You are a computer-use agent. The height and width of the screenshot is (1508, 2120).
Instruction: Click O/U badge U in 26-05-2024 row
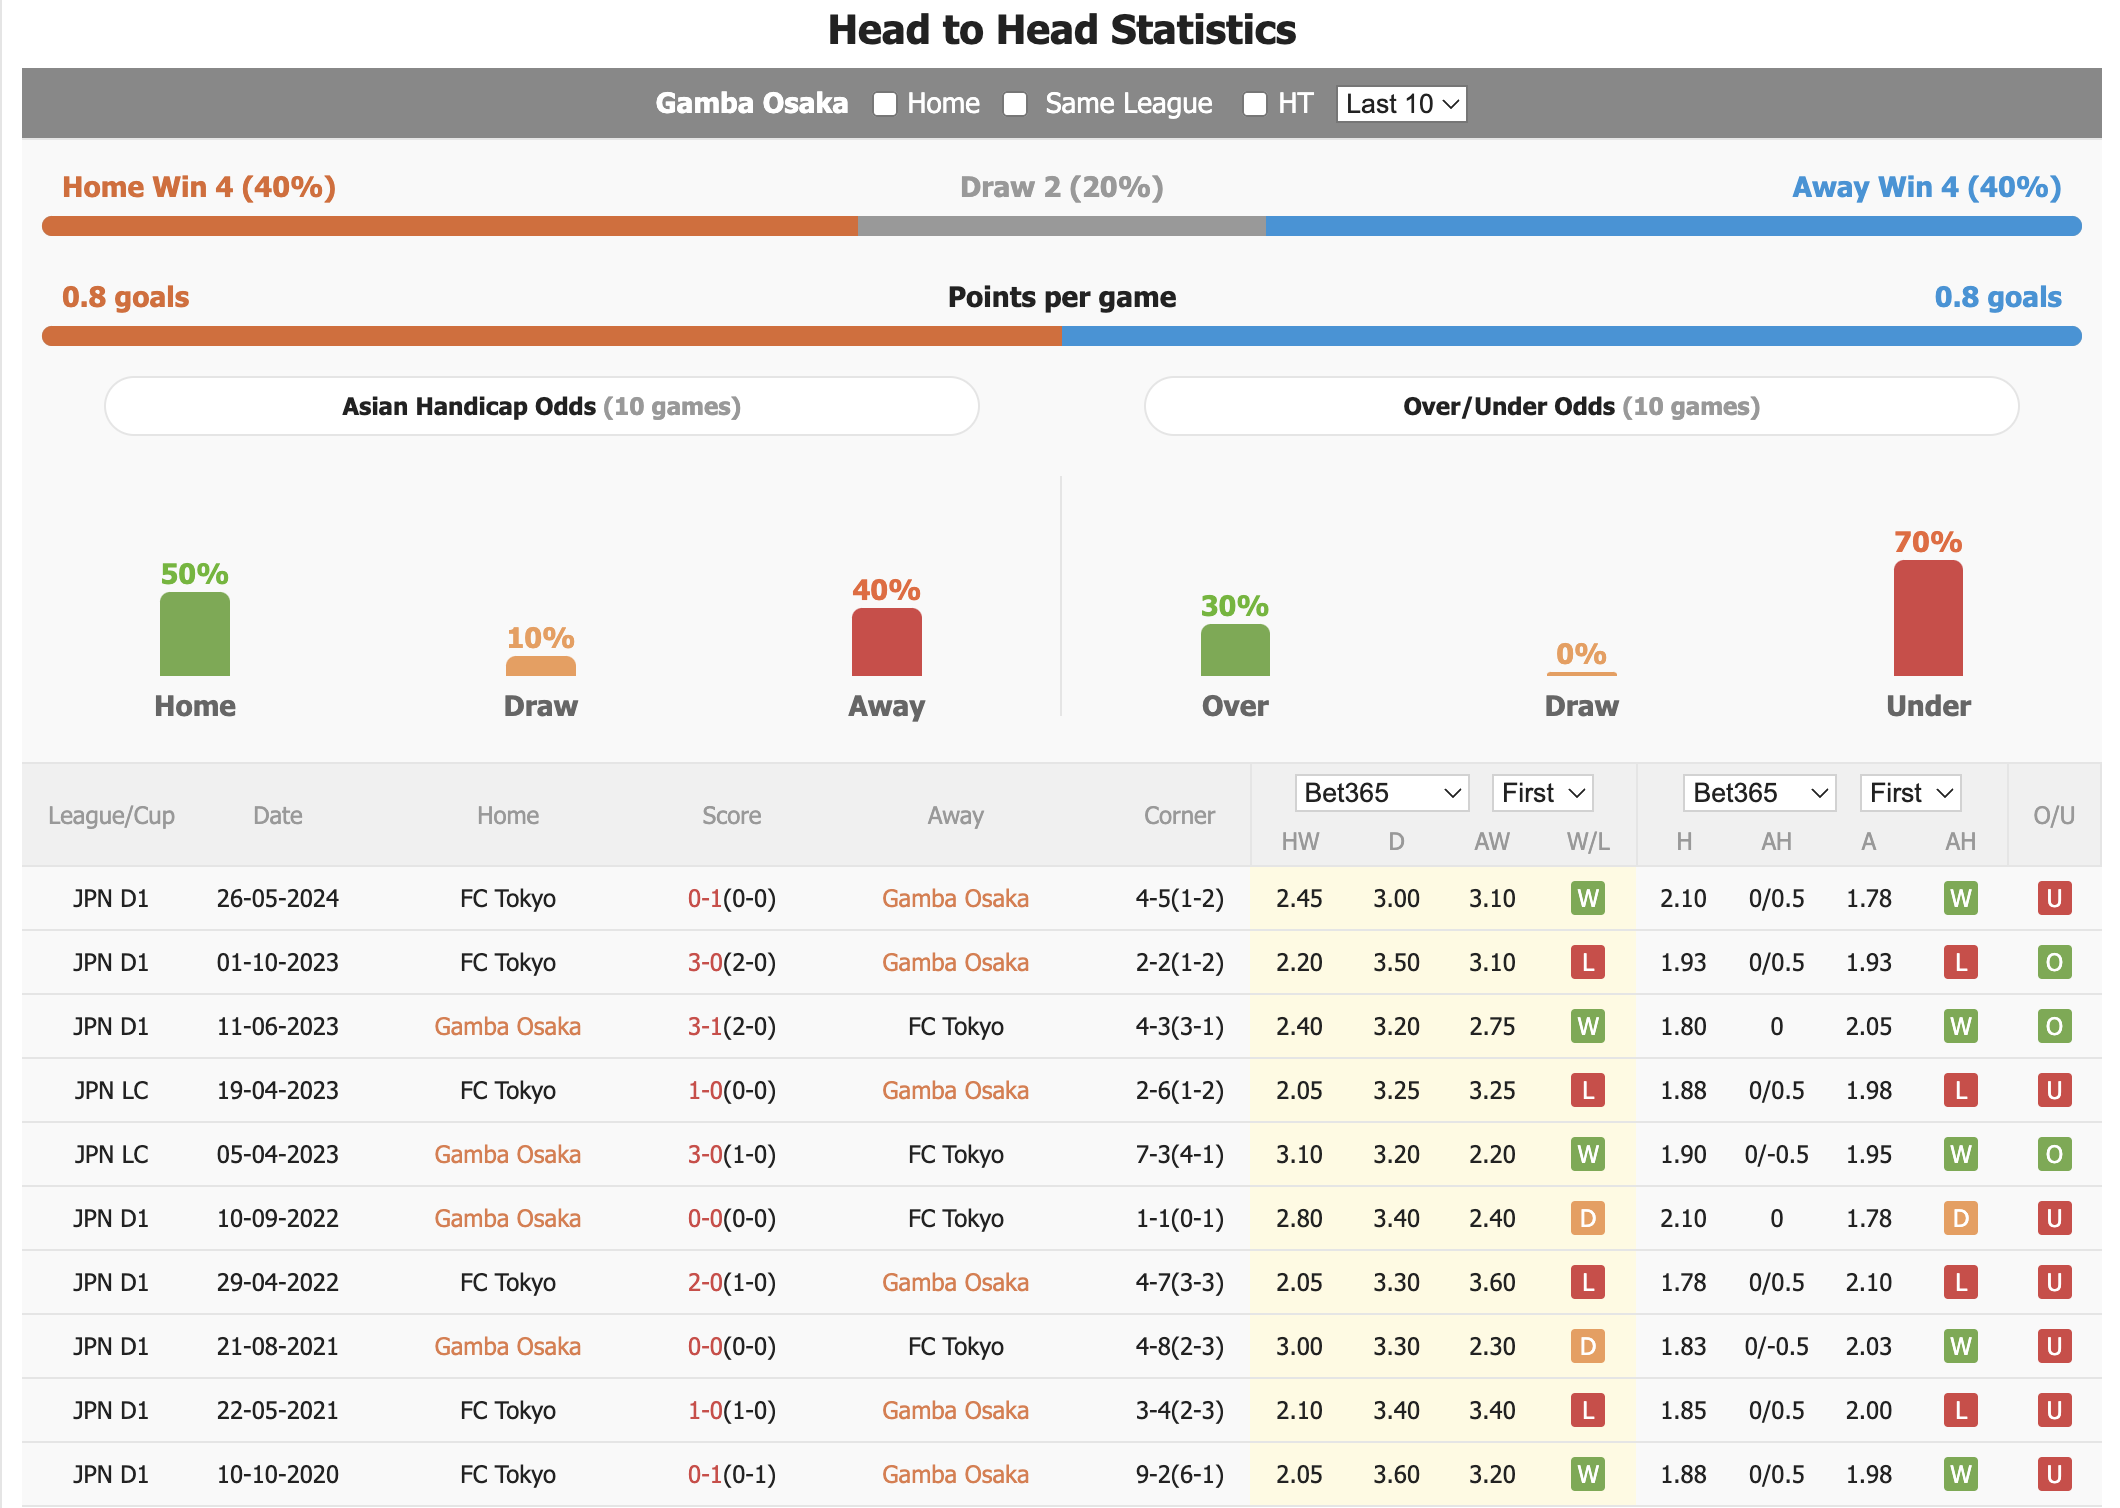(x=2054, y=898)
